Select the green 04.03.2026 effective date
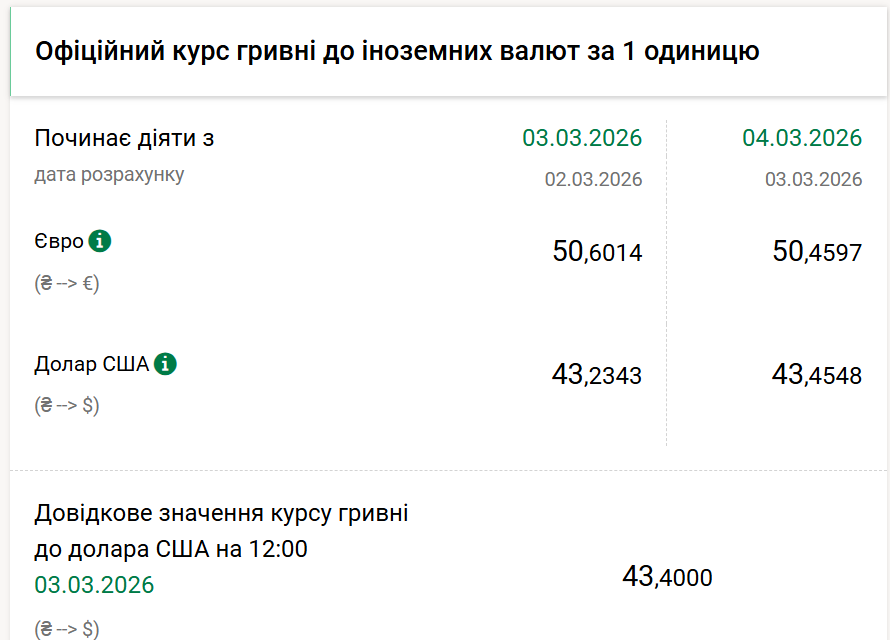890x640 pixels. point(801,138)
